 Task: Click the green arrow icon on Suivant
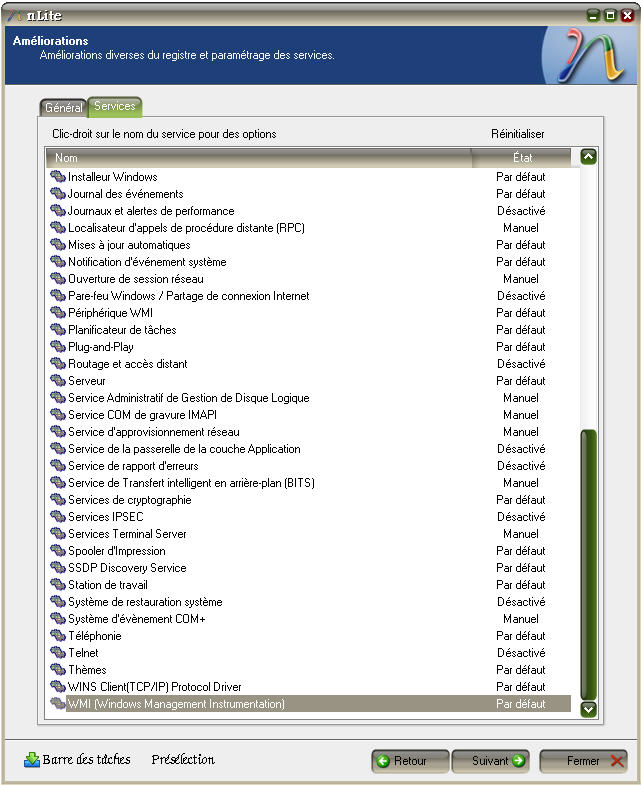[x=518, y=760]
